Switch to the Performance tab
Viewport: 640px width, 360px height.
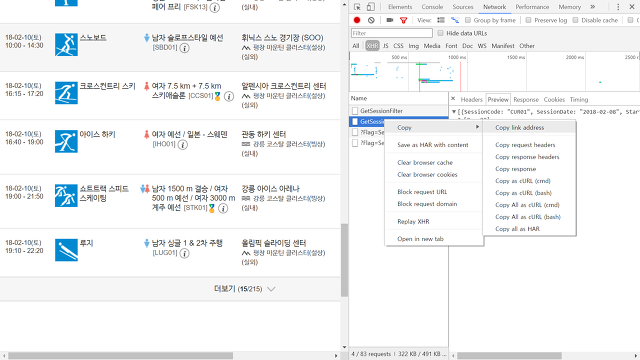[x=532, y=7]
